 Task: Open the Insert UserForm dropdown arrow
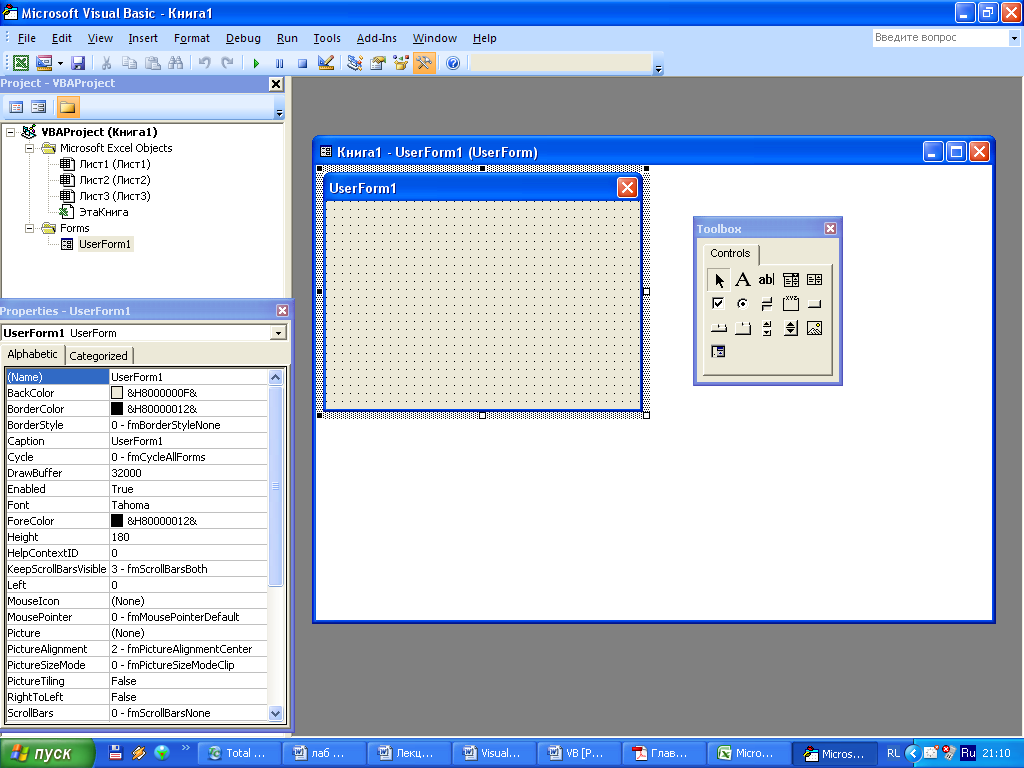pyautogui.click(x=60, y=63)
